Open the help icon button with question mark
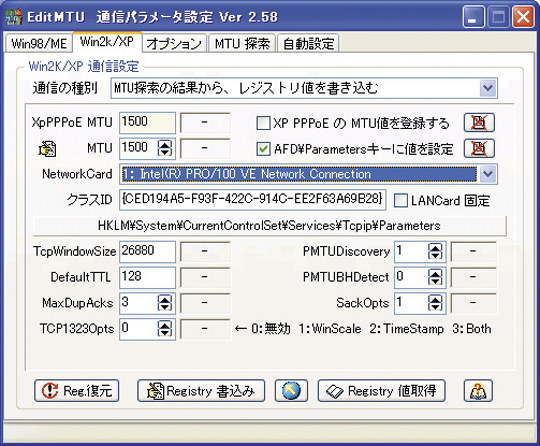540x446 pixels. (x=478, y=391)
